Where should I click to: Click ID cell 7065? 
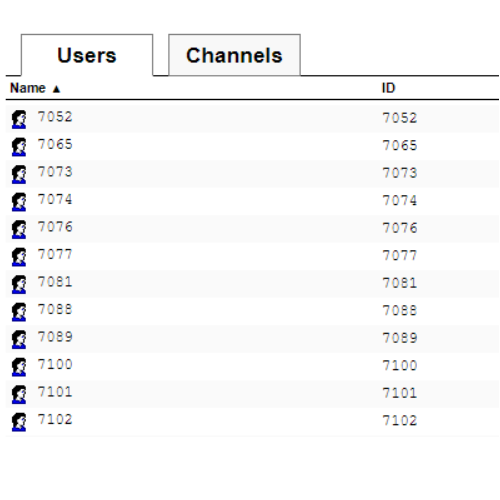coord(400,146)
